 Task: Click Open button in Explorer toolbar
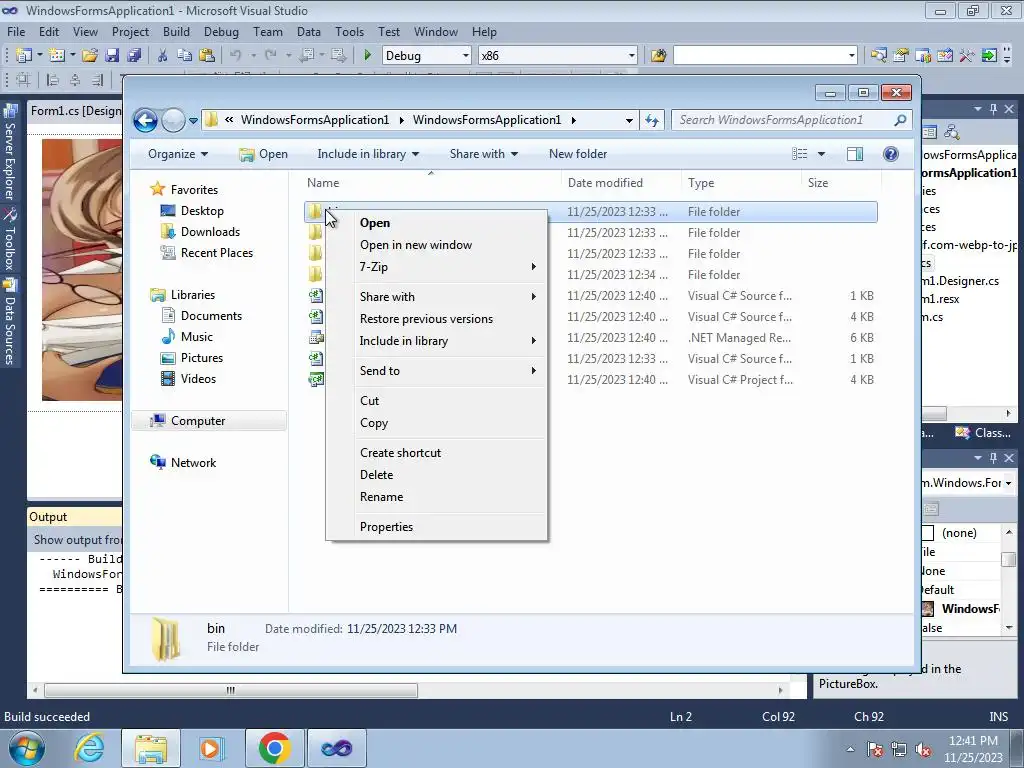pos(264,154)
